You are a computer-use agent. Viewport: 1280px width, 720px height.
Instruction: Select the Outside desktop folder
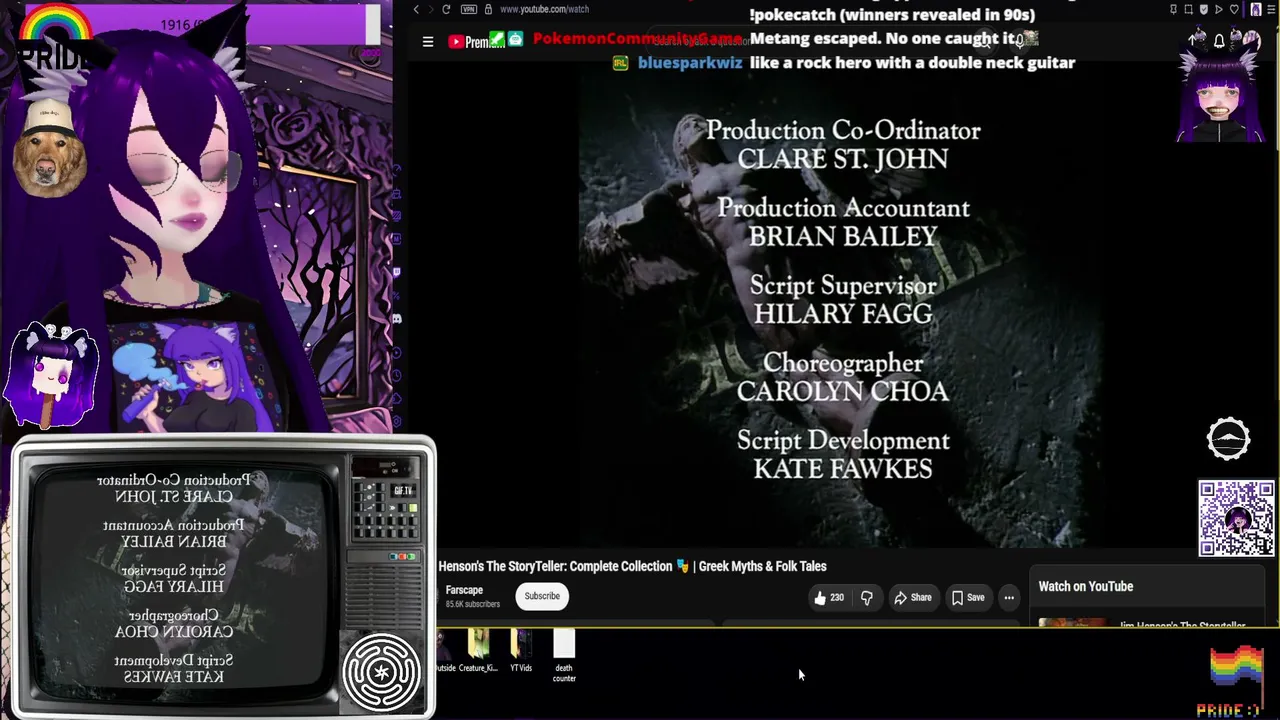[x=445, y=651]
